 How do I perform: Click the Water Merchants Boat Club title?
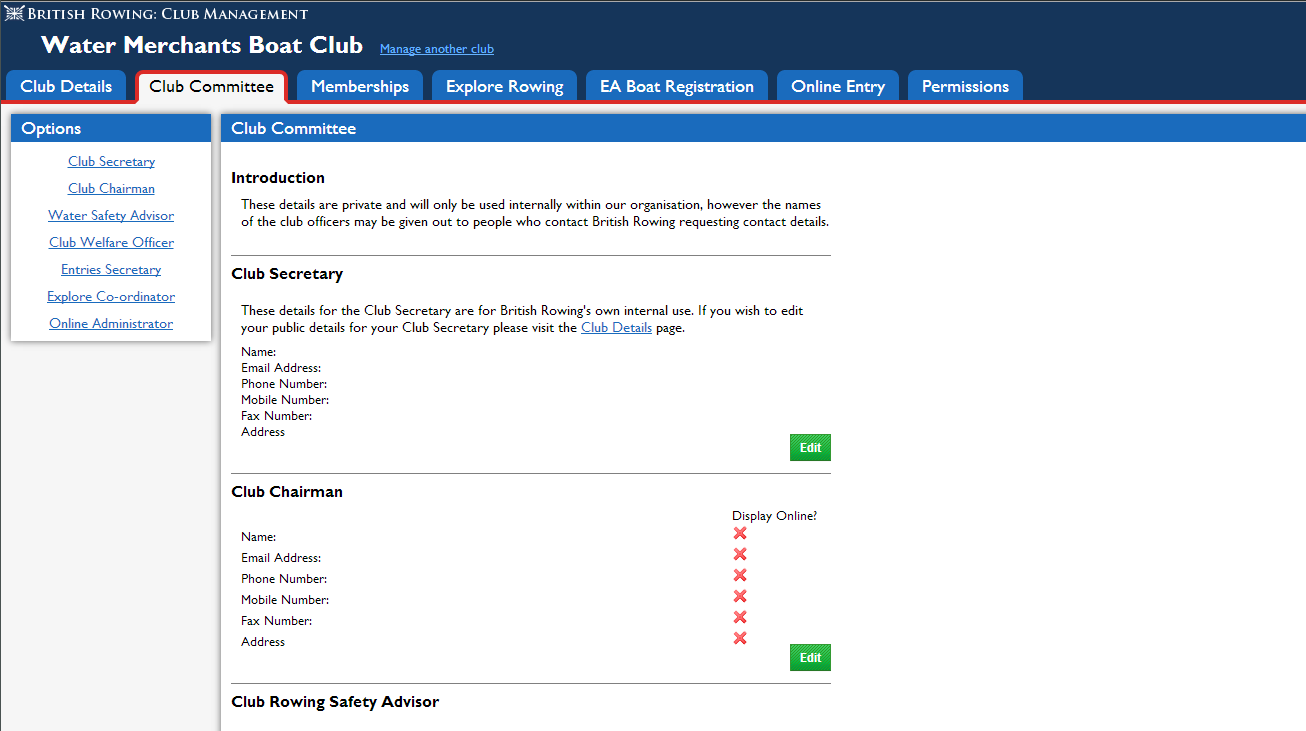202,45
